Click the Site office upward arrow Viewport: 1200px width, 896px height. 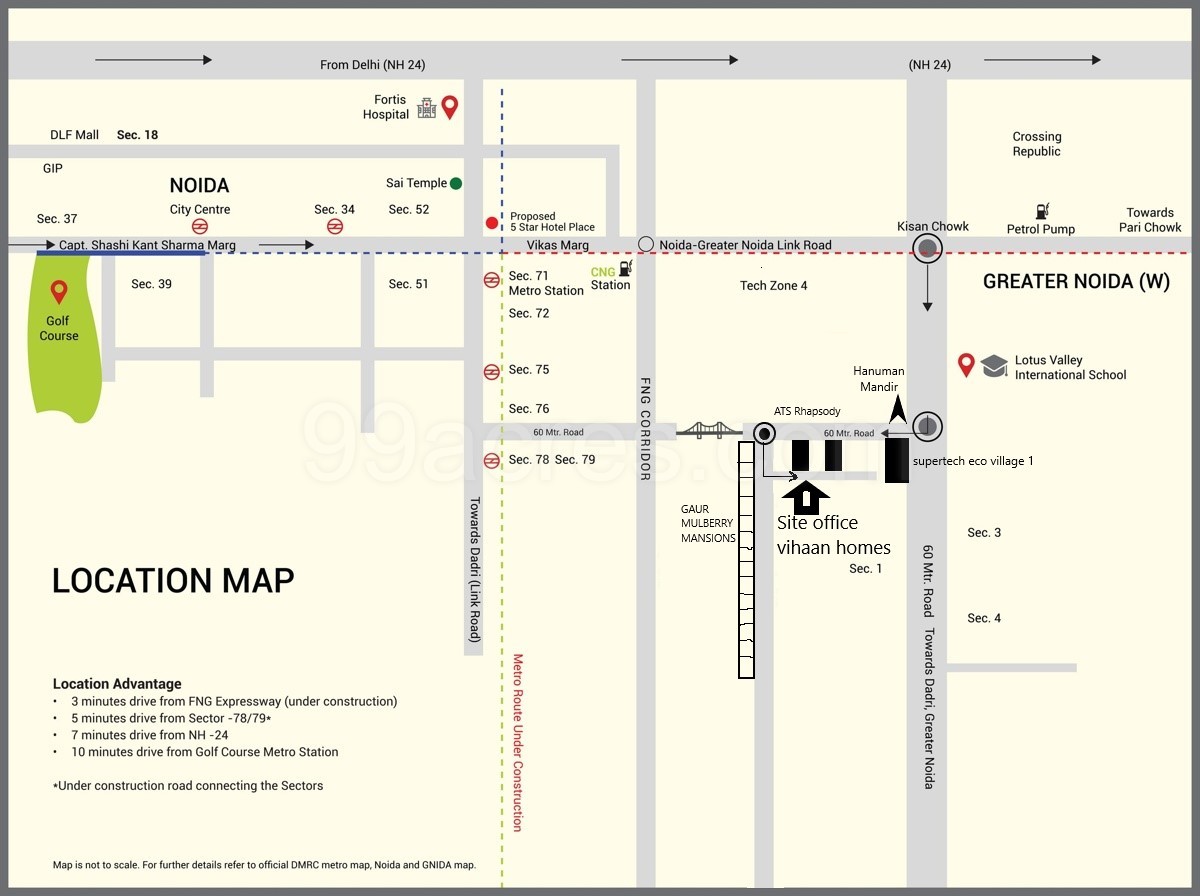(x=805, y=497)
